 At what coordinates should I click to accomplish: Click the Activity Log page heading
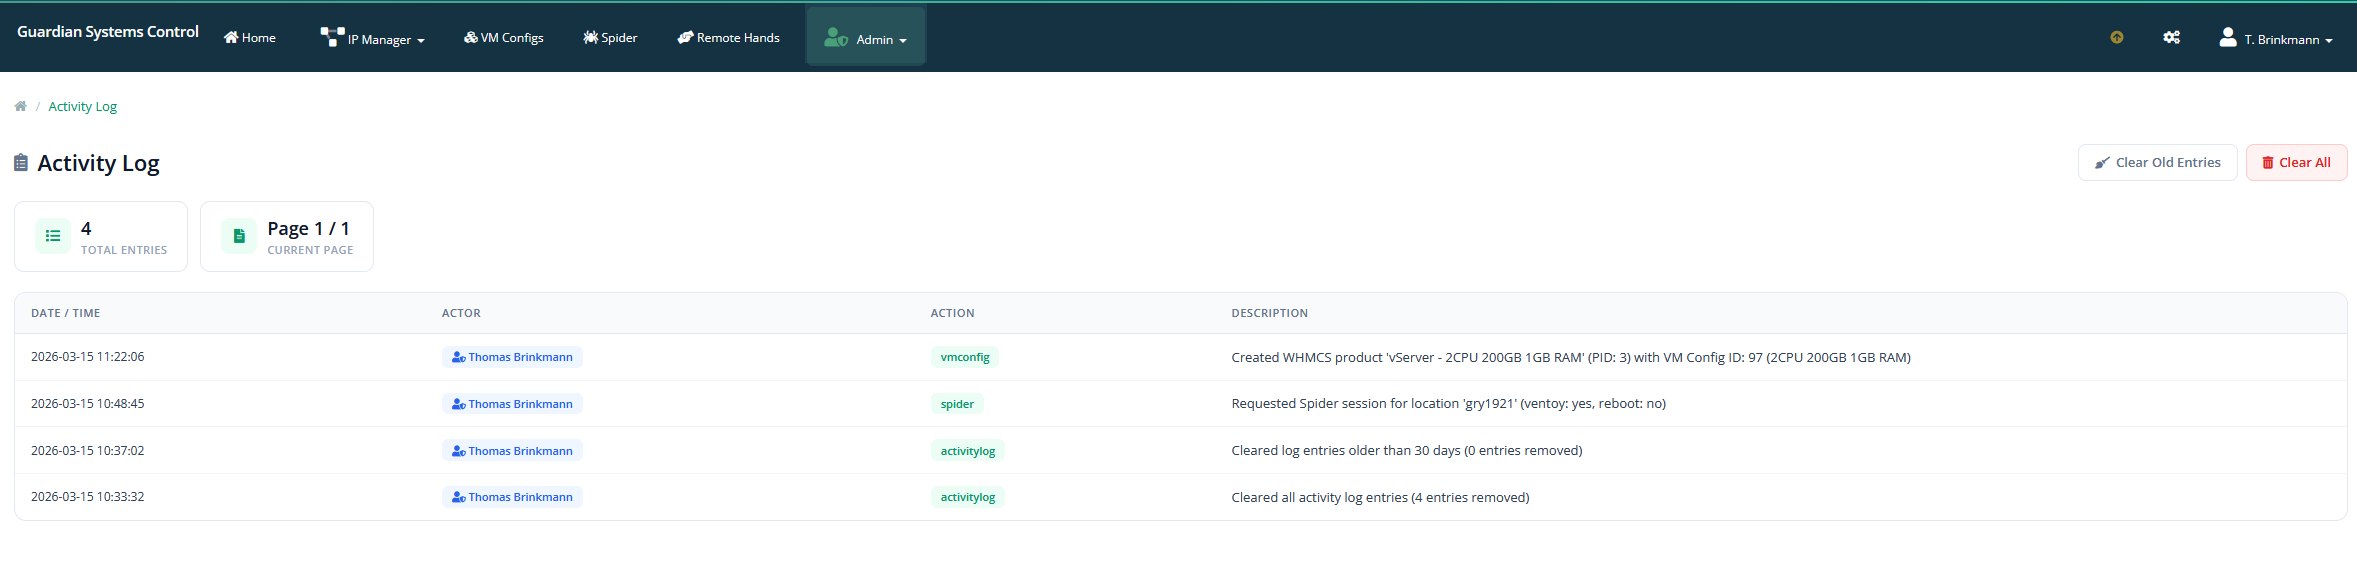[x=98, y=163]
